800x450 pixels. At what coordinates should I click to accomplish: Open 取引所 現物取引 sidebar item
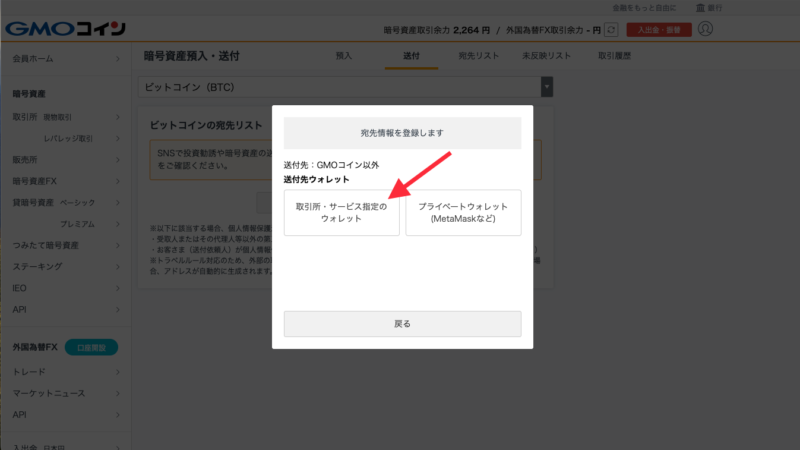(66, 117)
